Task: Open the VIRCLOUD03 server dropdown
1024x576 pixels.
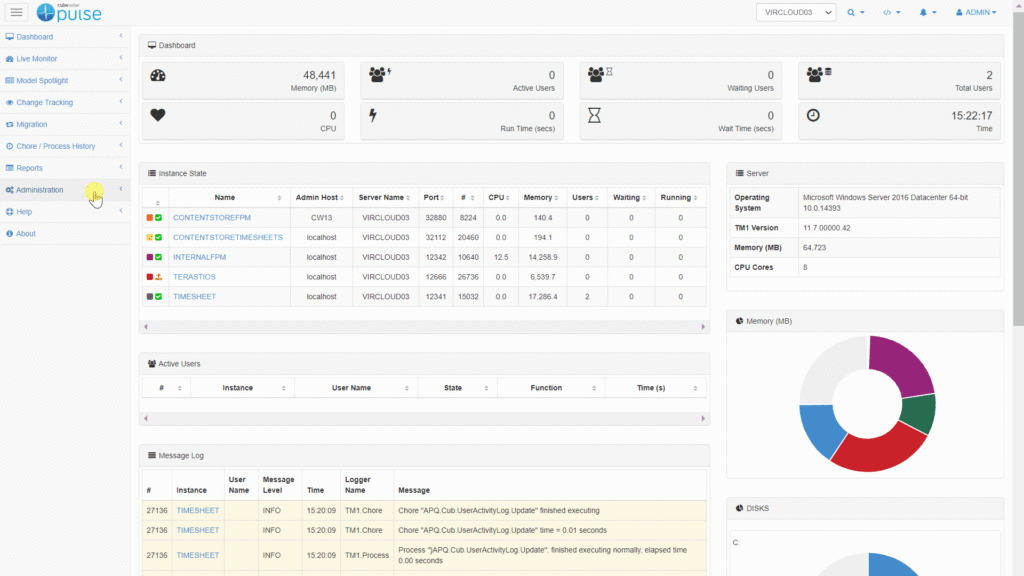Action: click(x=795, y=12)
